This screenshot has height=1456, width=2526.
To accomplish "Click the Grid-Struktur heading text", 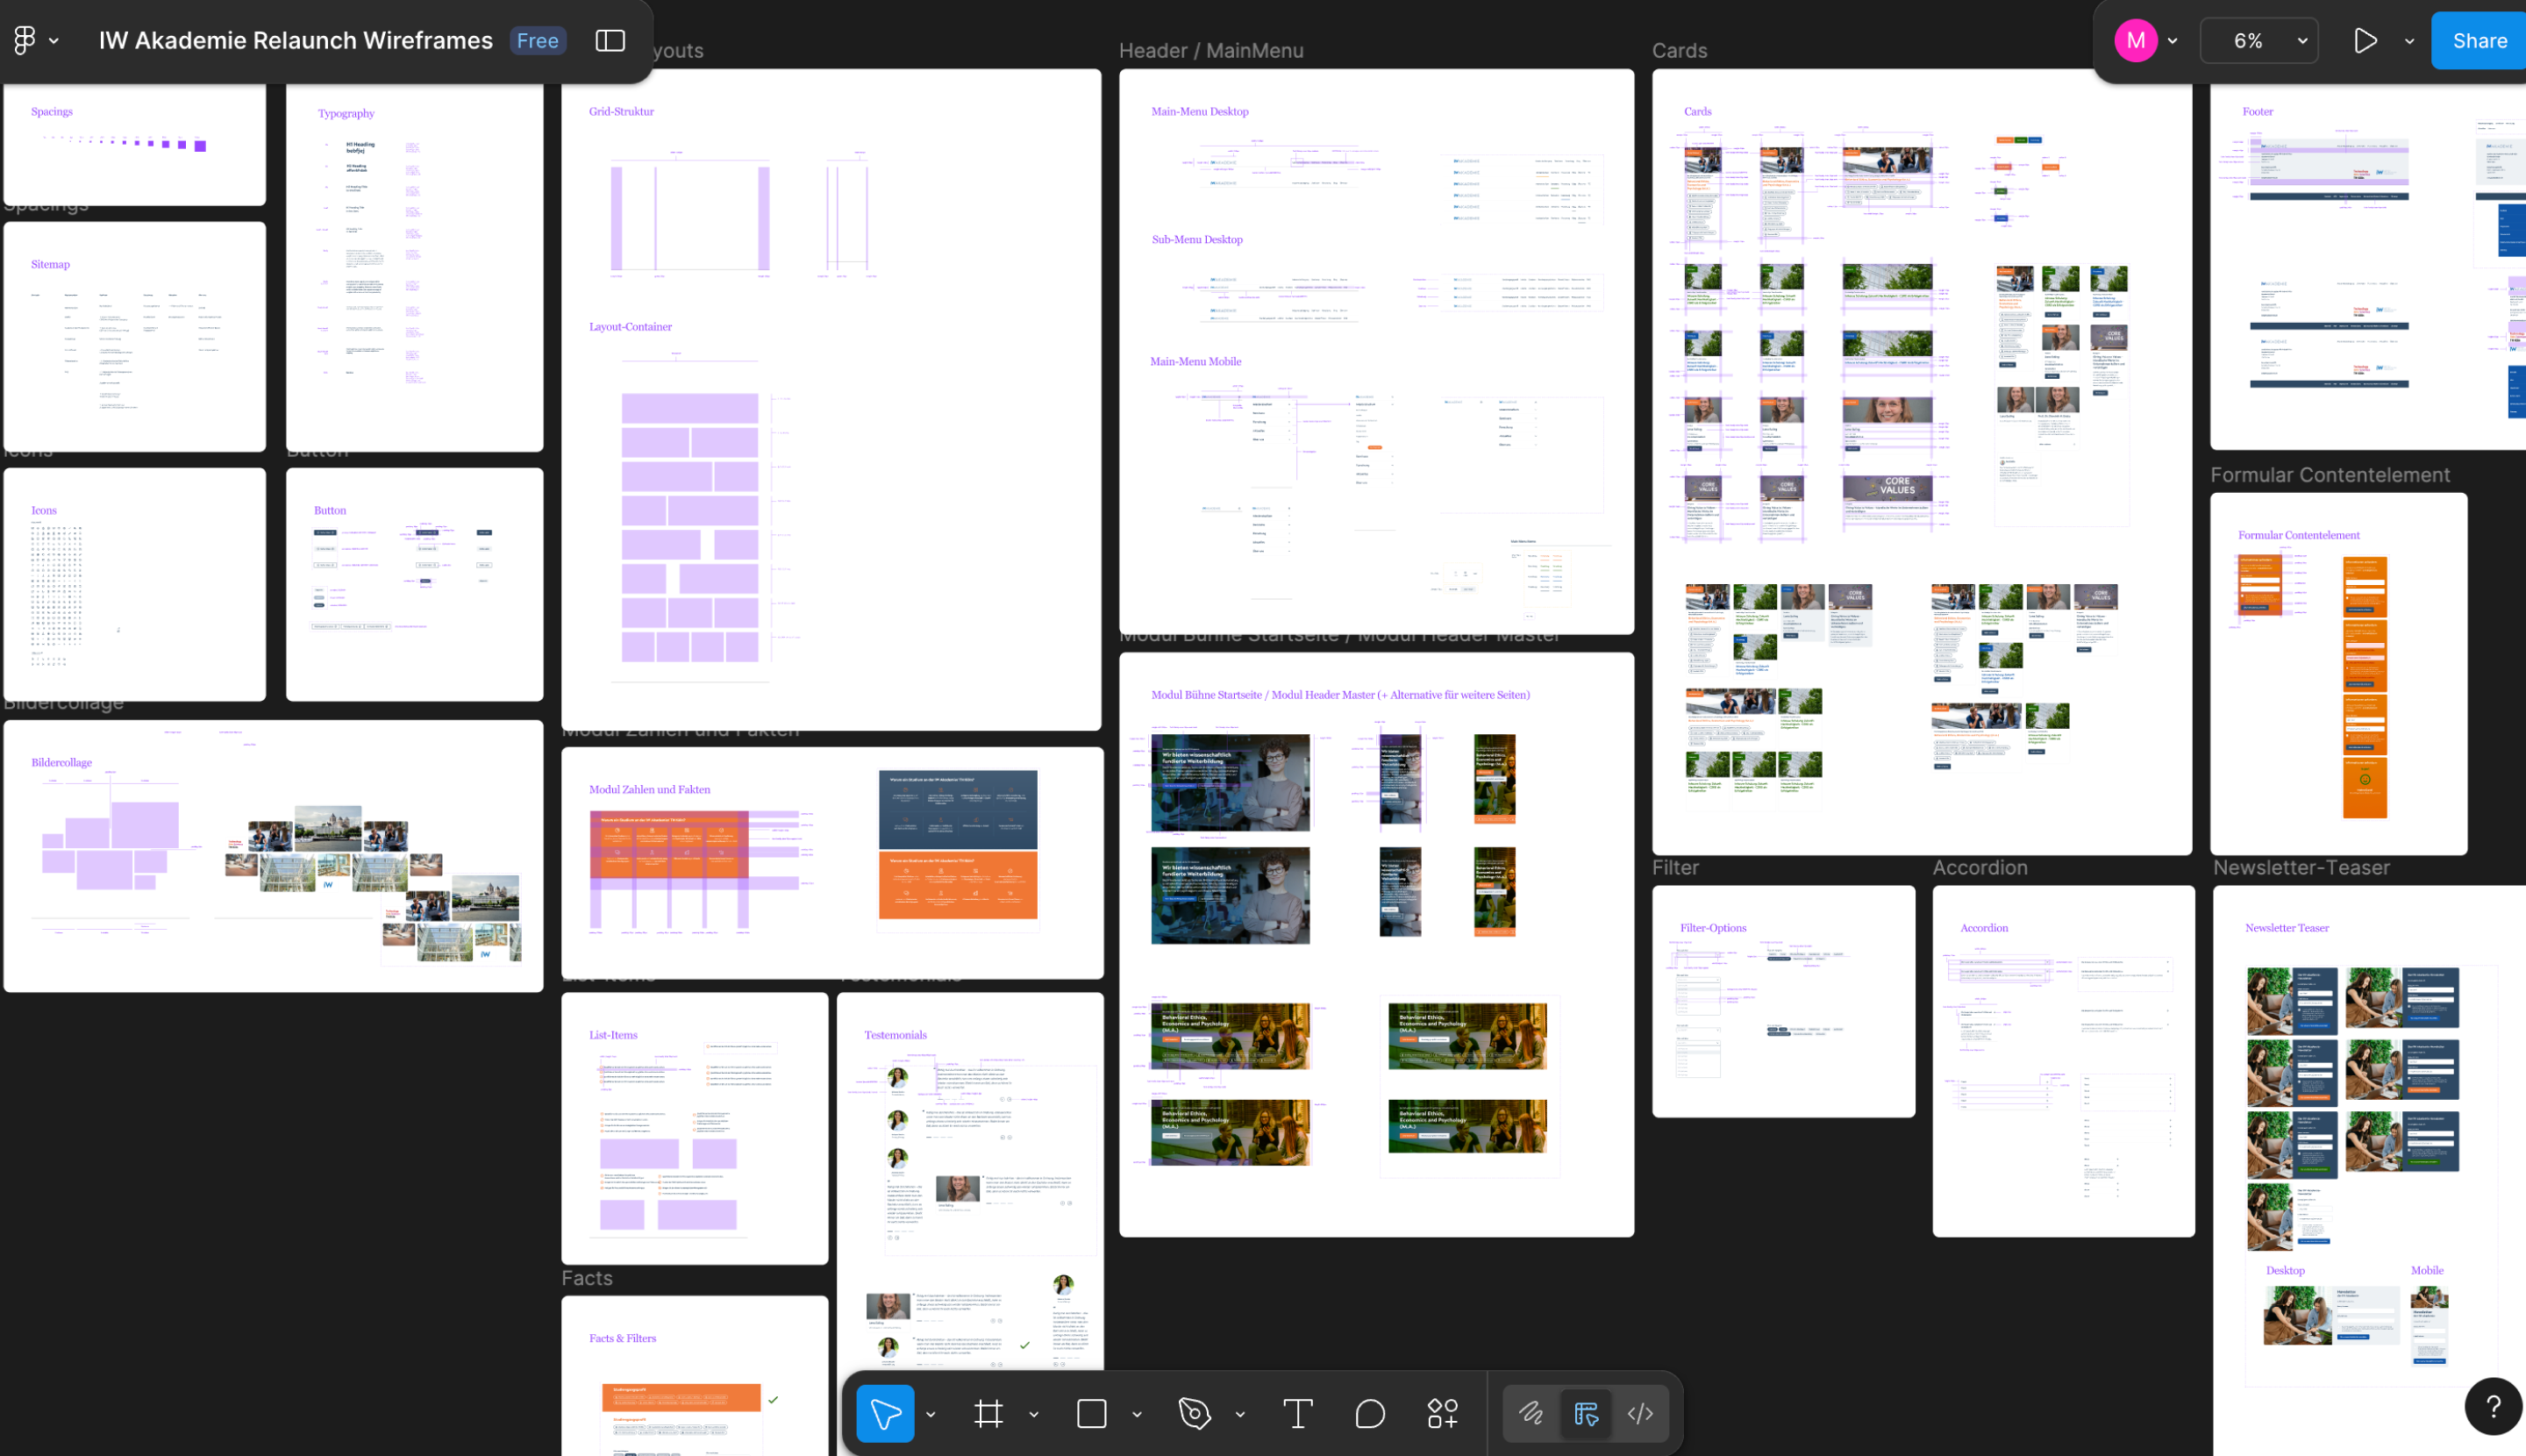I will pyautogui.click(x=621, y=111).
